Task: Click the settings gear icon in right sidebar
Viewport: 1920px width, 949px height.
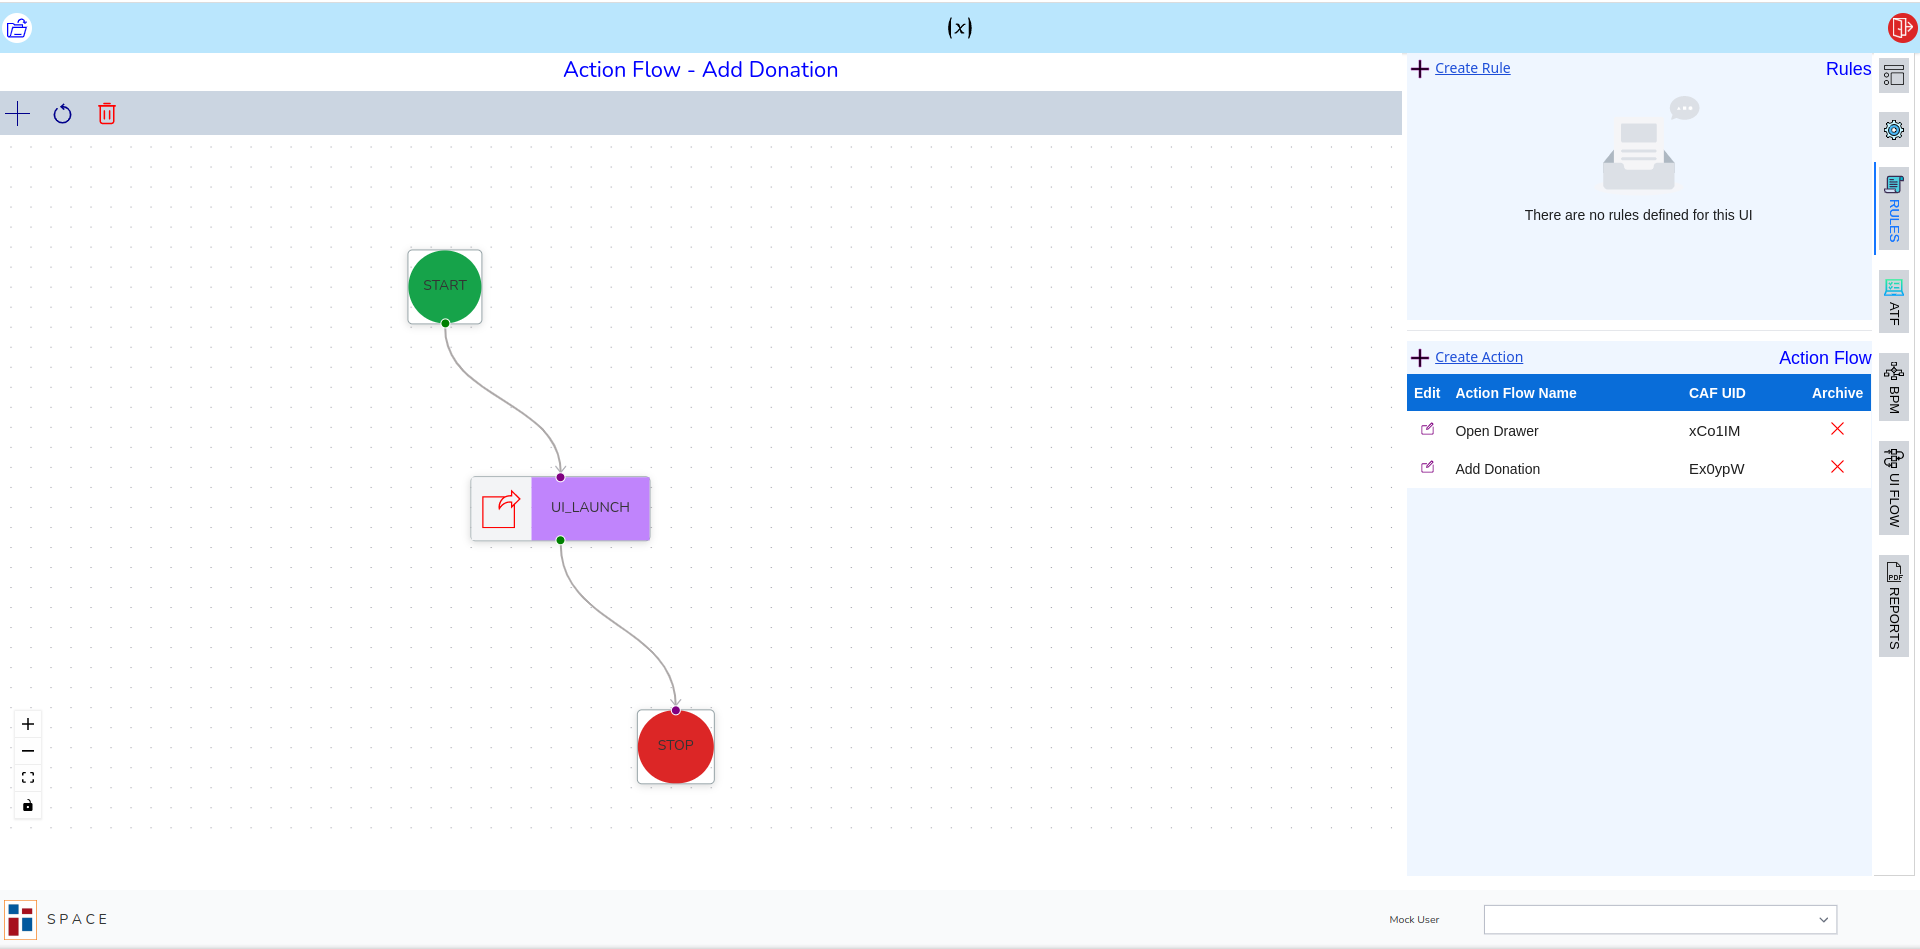Action: click(x=1893, y=130)
